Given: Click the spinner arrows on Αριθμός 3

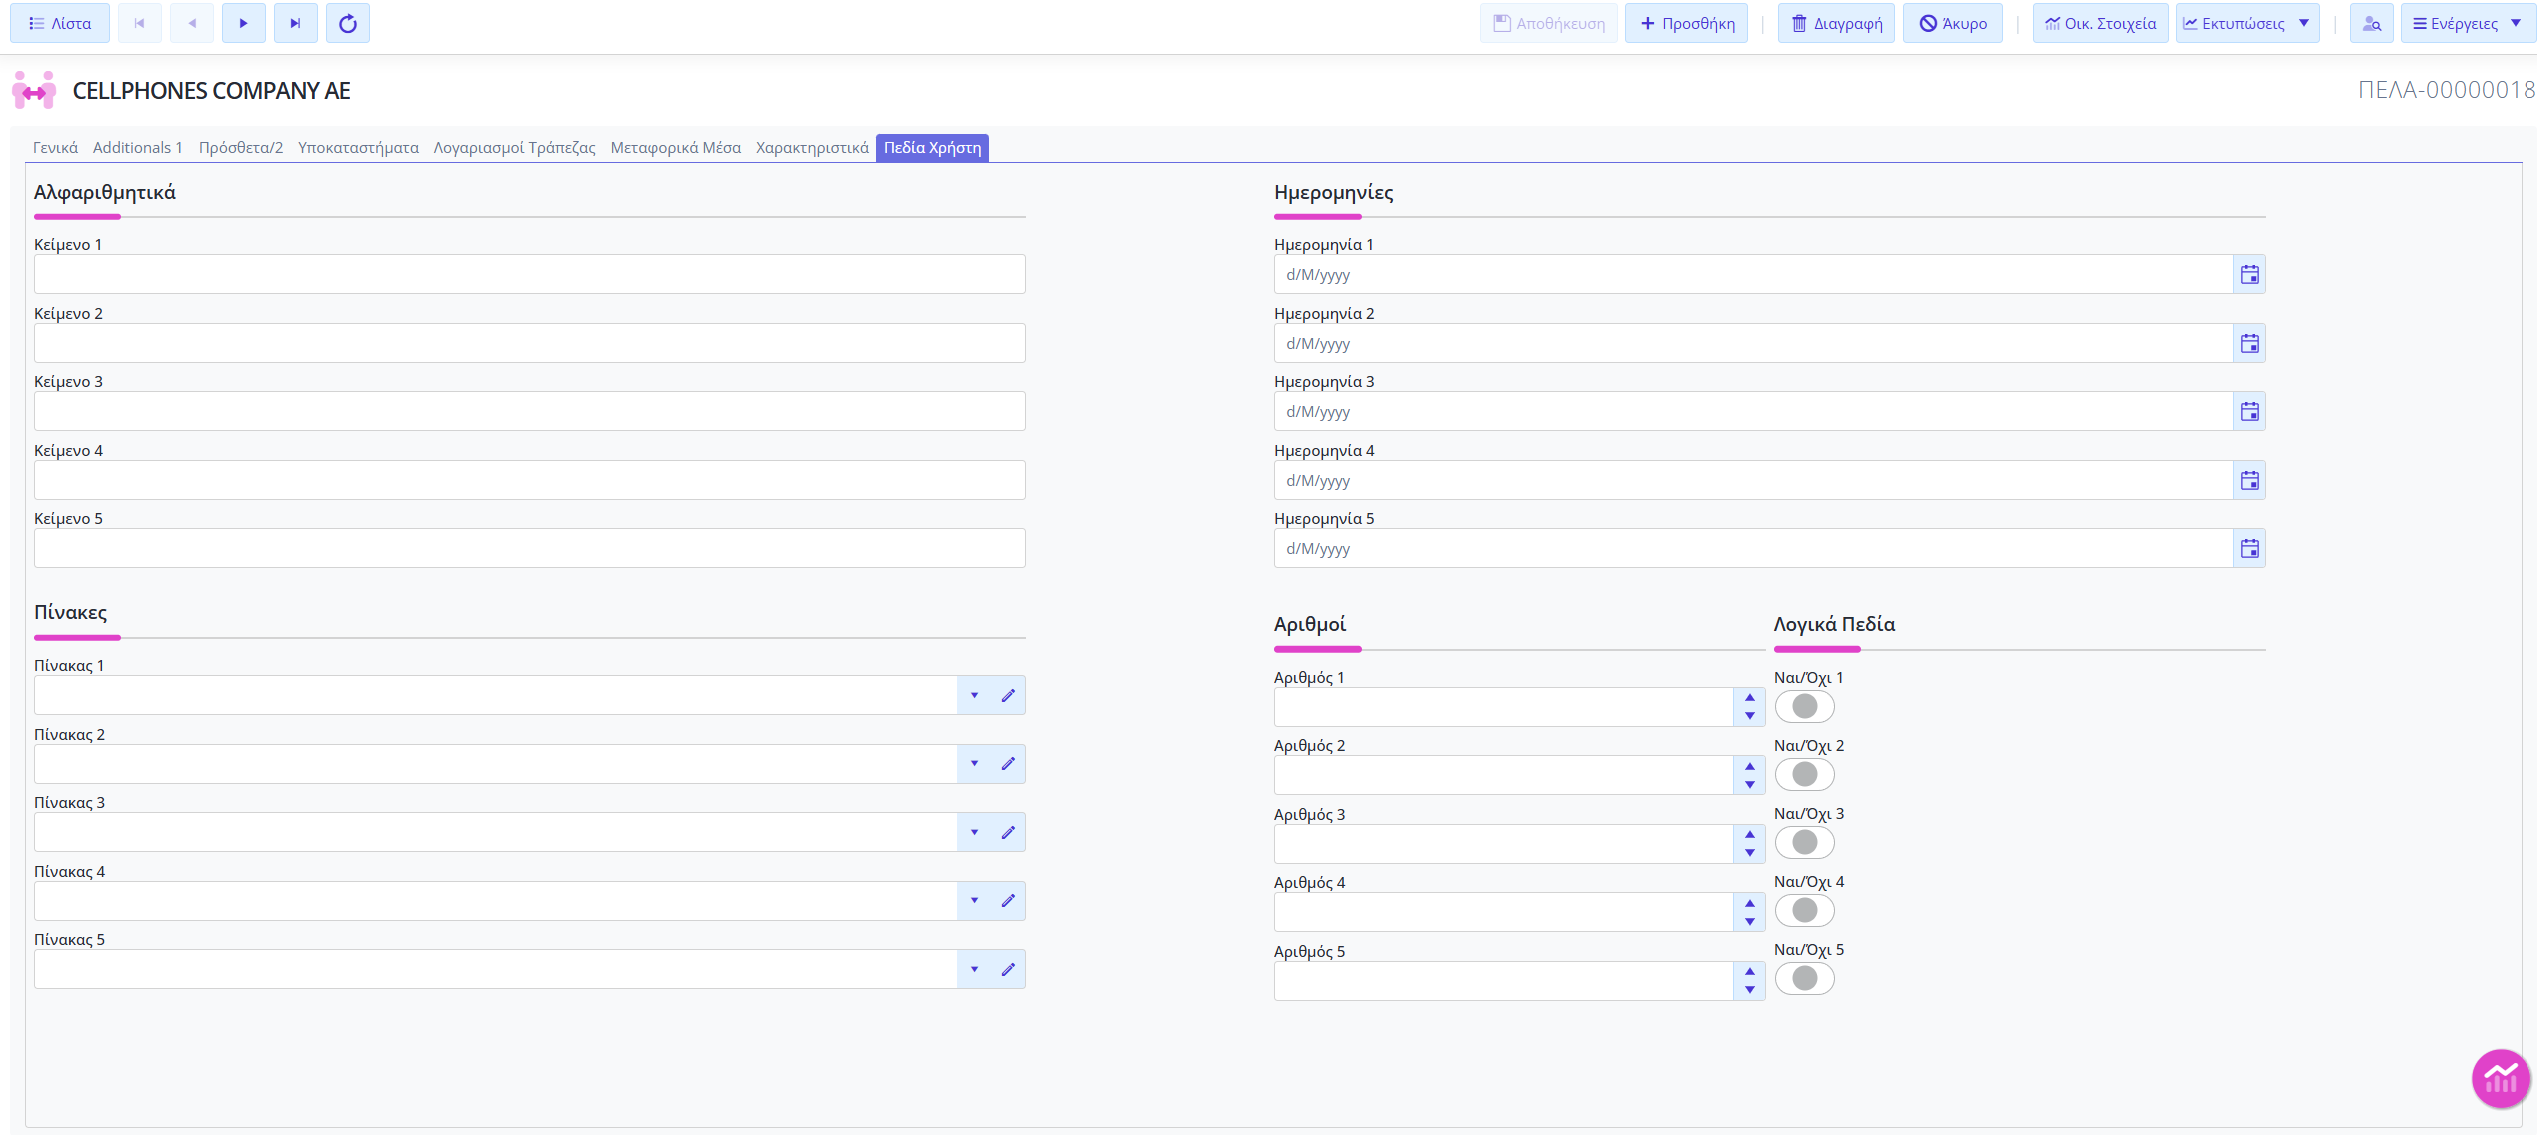Looking at the screenshot, I should 1749,844.
